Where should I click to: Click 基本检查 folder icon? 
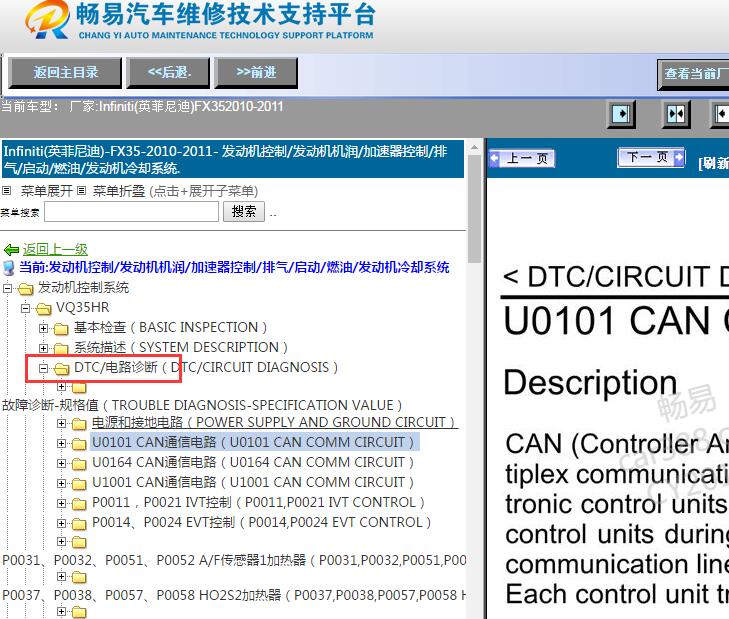[x=61, y=329]
